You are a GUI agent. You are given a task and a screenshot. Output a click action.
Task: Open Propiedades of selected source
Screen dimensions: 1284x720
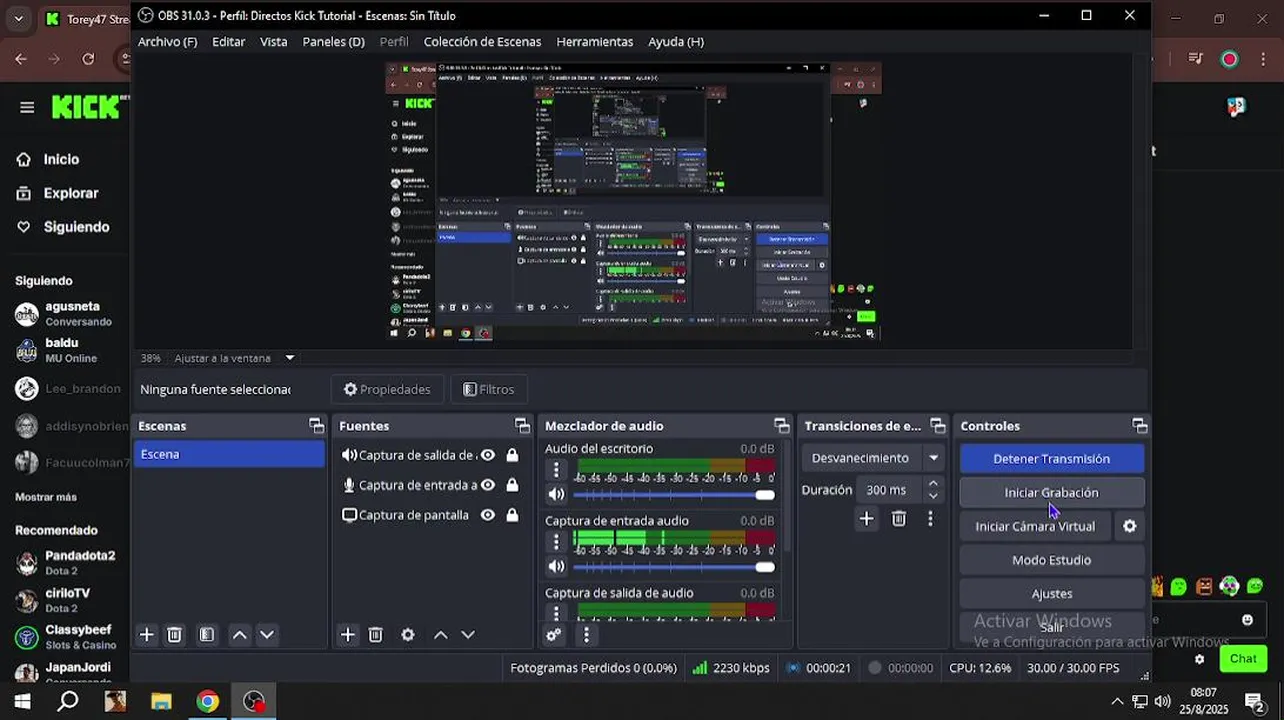coord(387,389)
